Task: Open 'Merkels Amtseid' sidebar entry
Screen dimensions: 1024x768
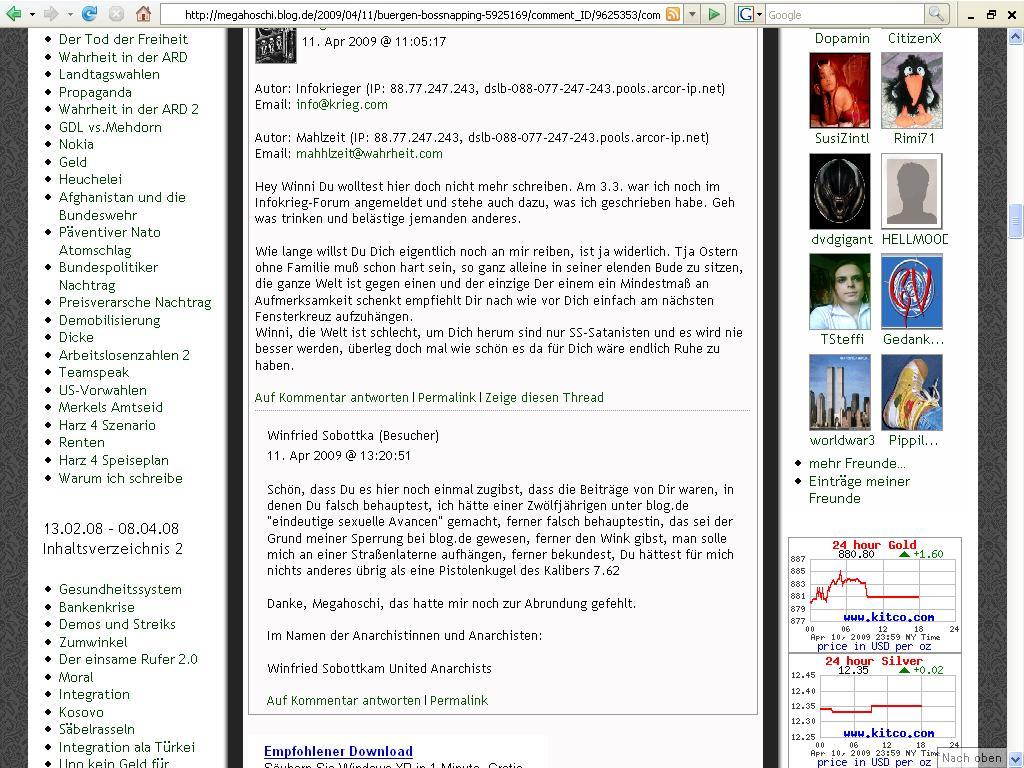Action: (111, 407)
